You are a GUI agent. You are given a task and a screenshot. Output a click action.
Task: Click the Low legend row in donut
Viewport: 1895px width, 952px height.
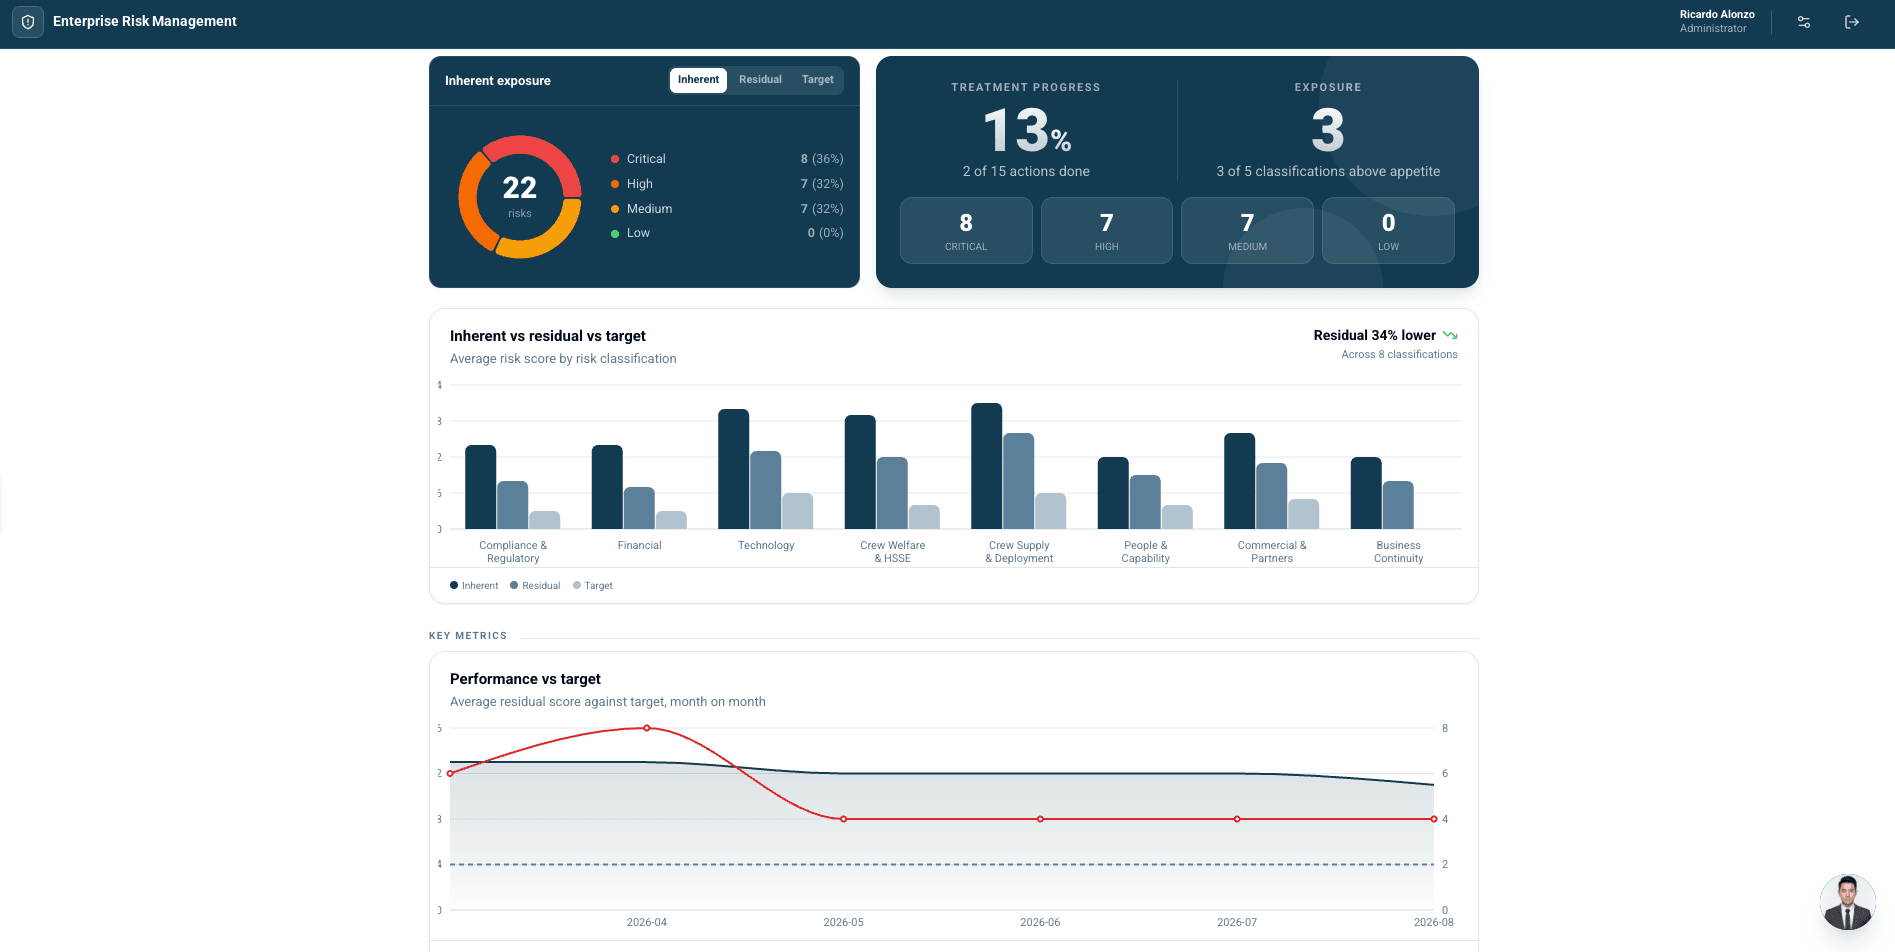[x=727, y=233]
